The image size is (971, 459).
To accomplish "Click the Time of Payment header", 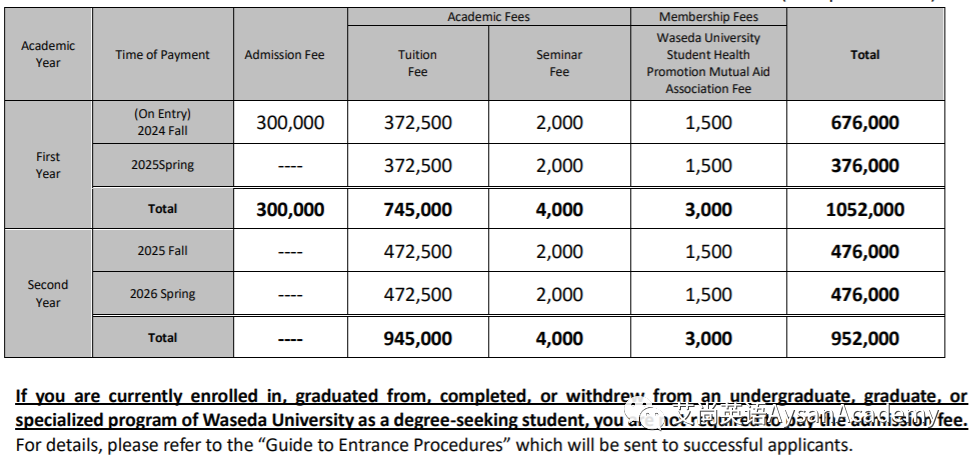I will pos(163,54).
